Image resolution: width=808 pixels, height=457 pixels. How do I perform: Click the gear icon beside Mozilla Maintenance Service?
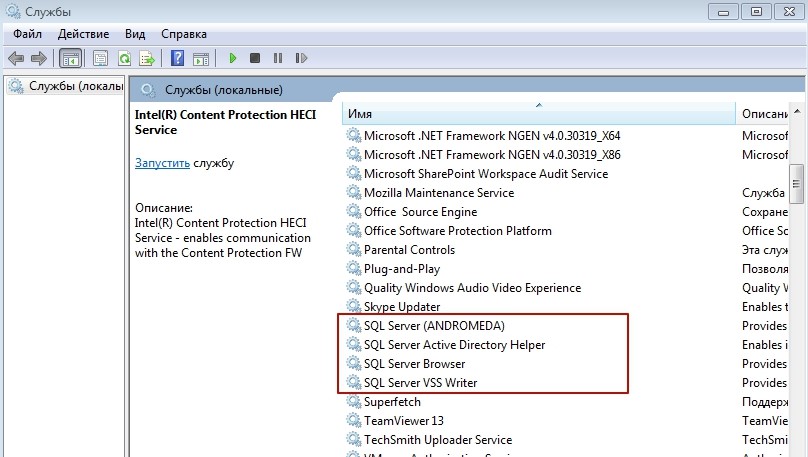pyautogui.click(x=354, y=192)
